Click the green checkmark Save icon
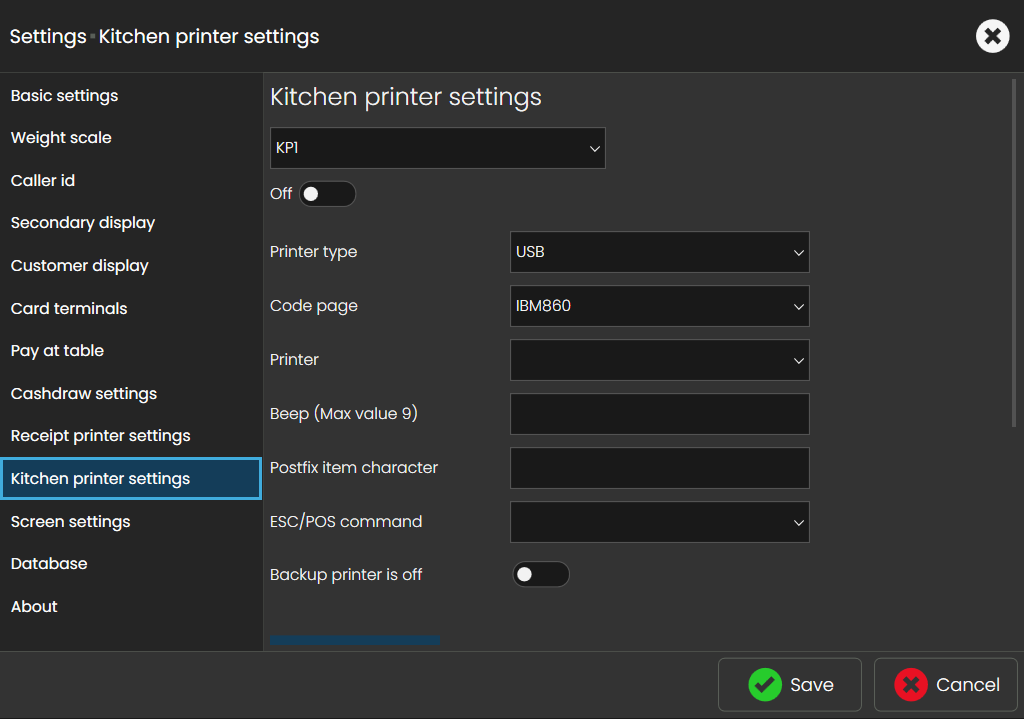 (x=765, y=685)
